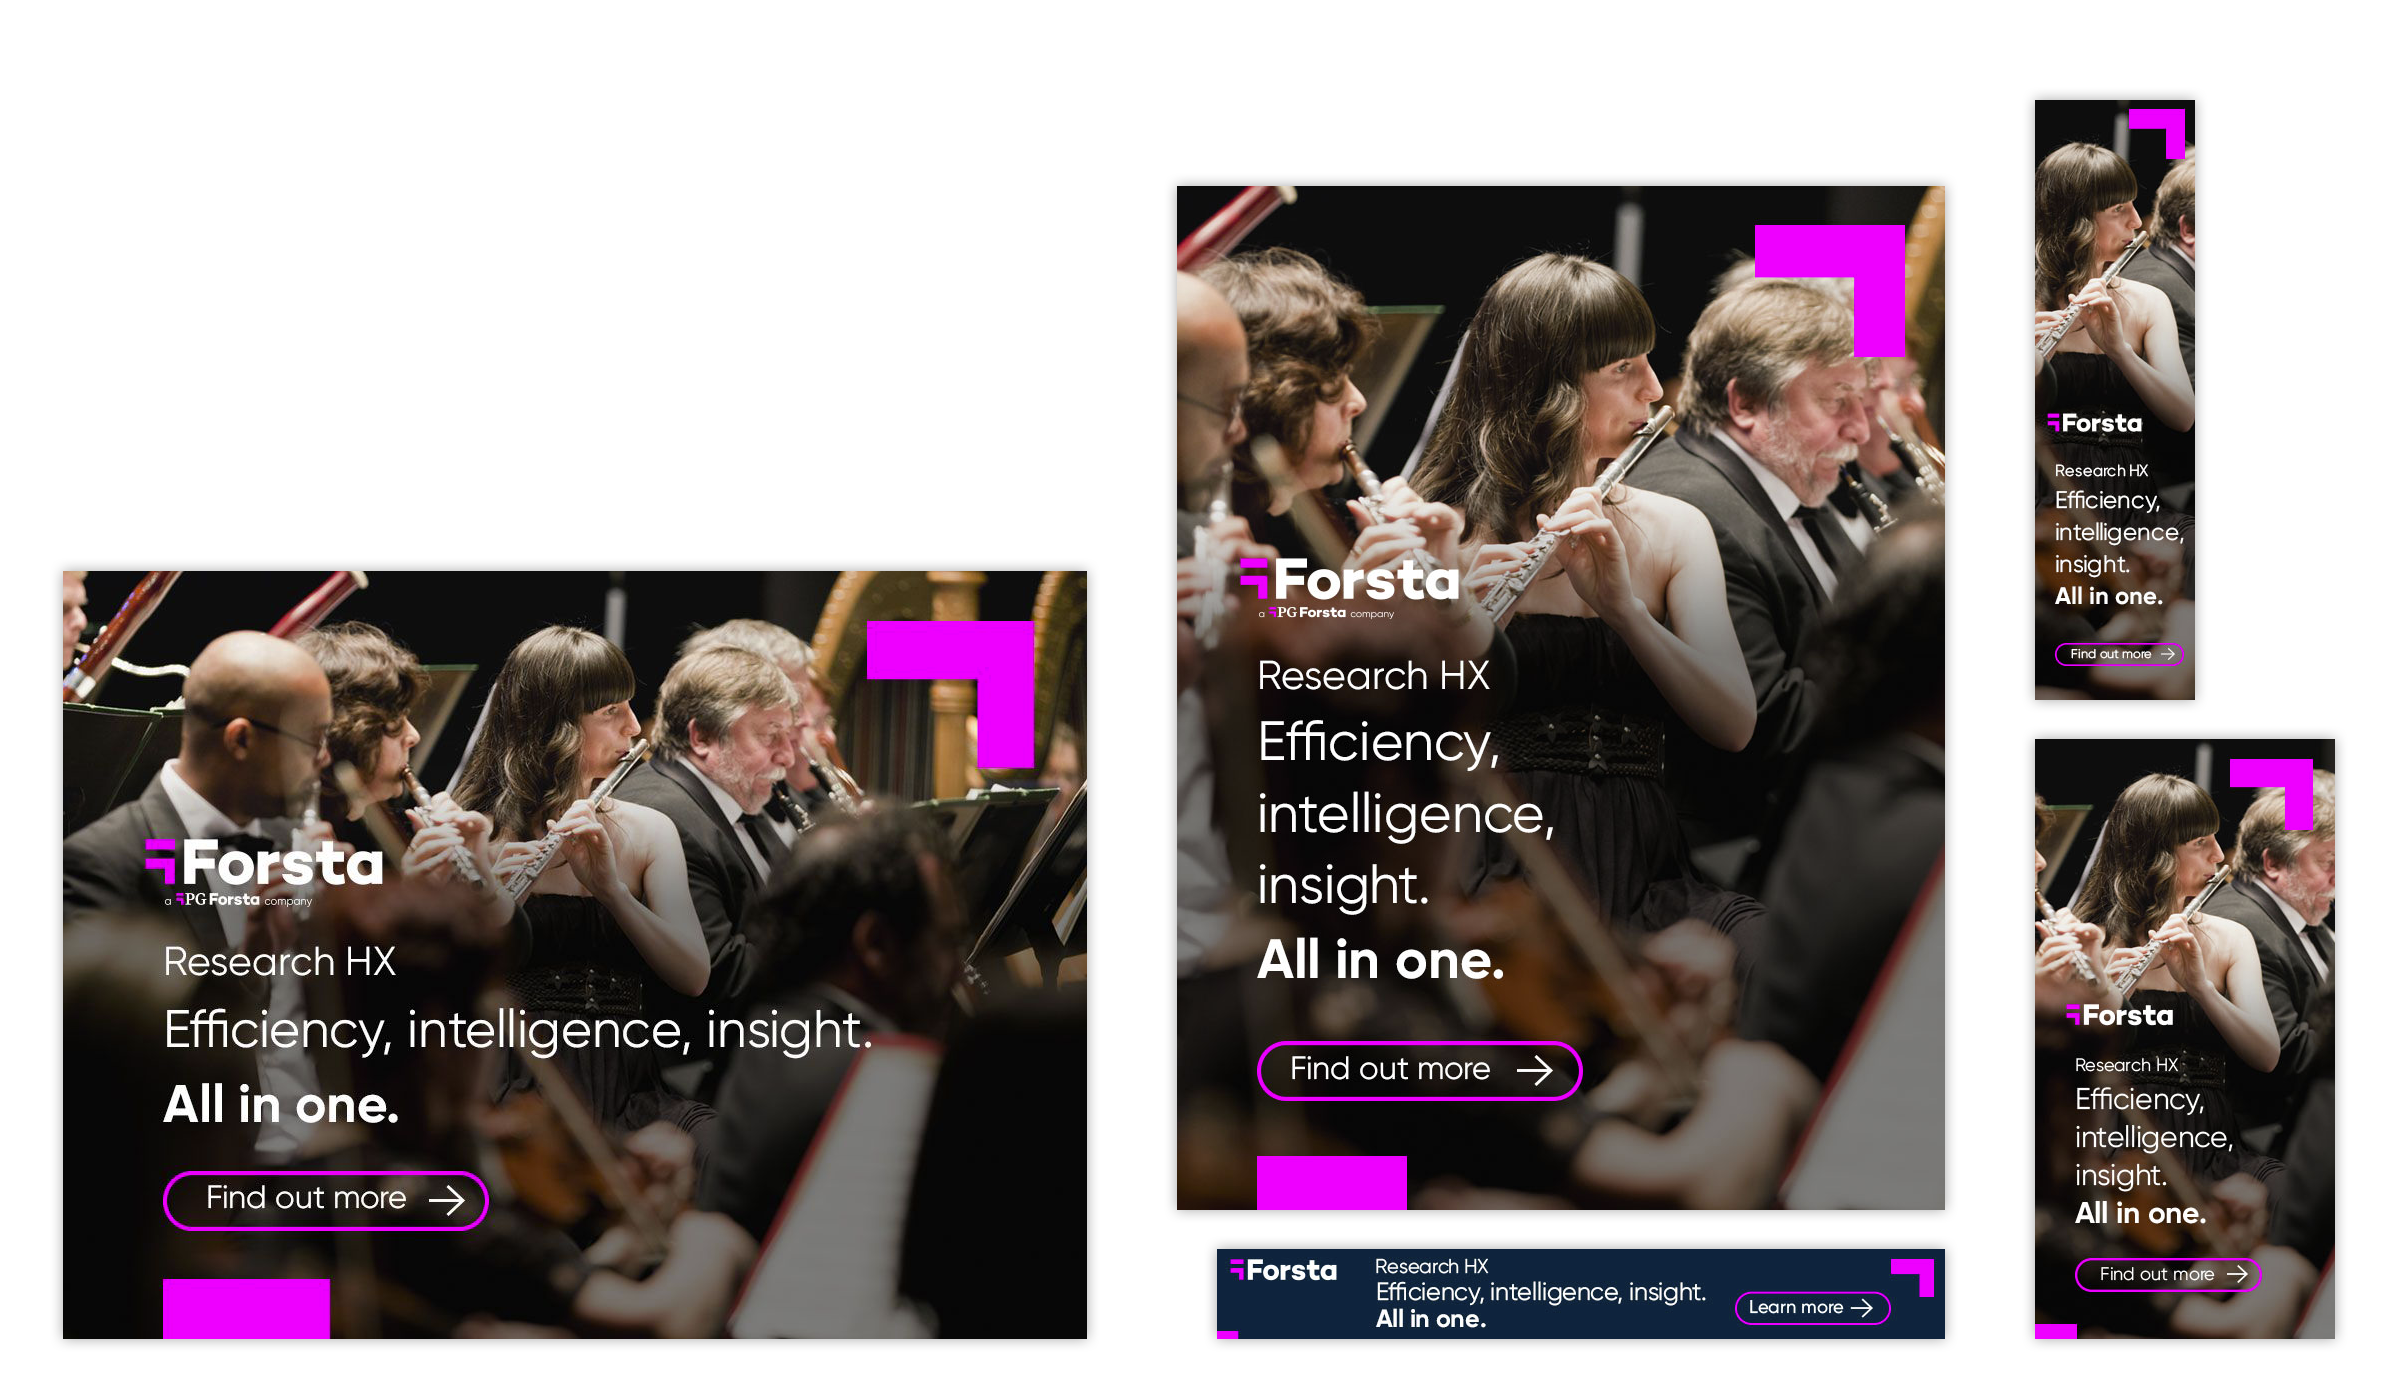Click Find out more on skyscraper ad
Viewport: 2400px width, 1400px height.
(x=2119, y=654)
